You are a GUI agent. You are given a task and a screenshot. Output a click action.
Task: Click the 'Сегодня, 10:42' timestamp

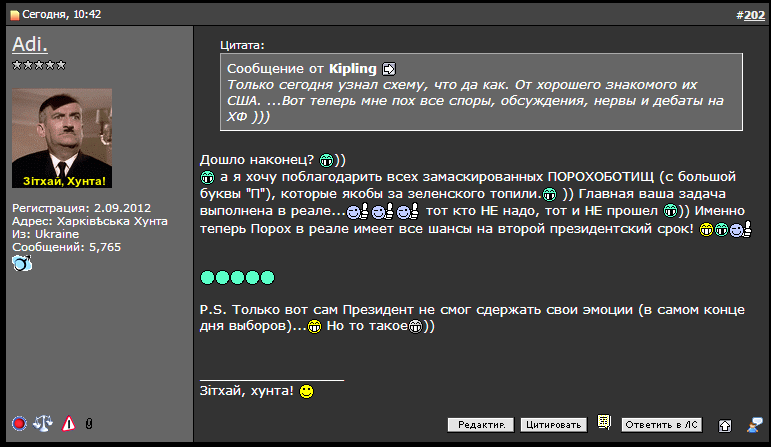pyautogui.click(x=61, y=14)
